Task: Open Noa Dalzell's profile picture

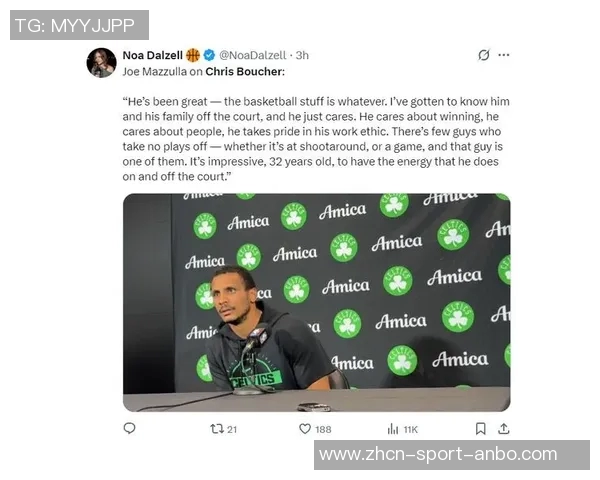Action: coord(102,62)
